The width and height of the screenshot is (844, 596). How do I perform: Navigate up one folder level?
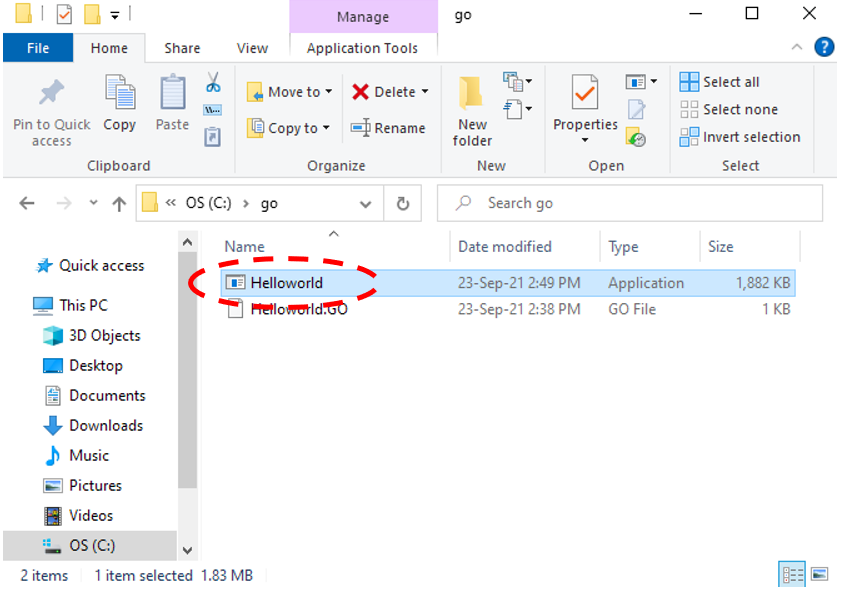119,203
